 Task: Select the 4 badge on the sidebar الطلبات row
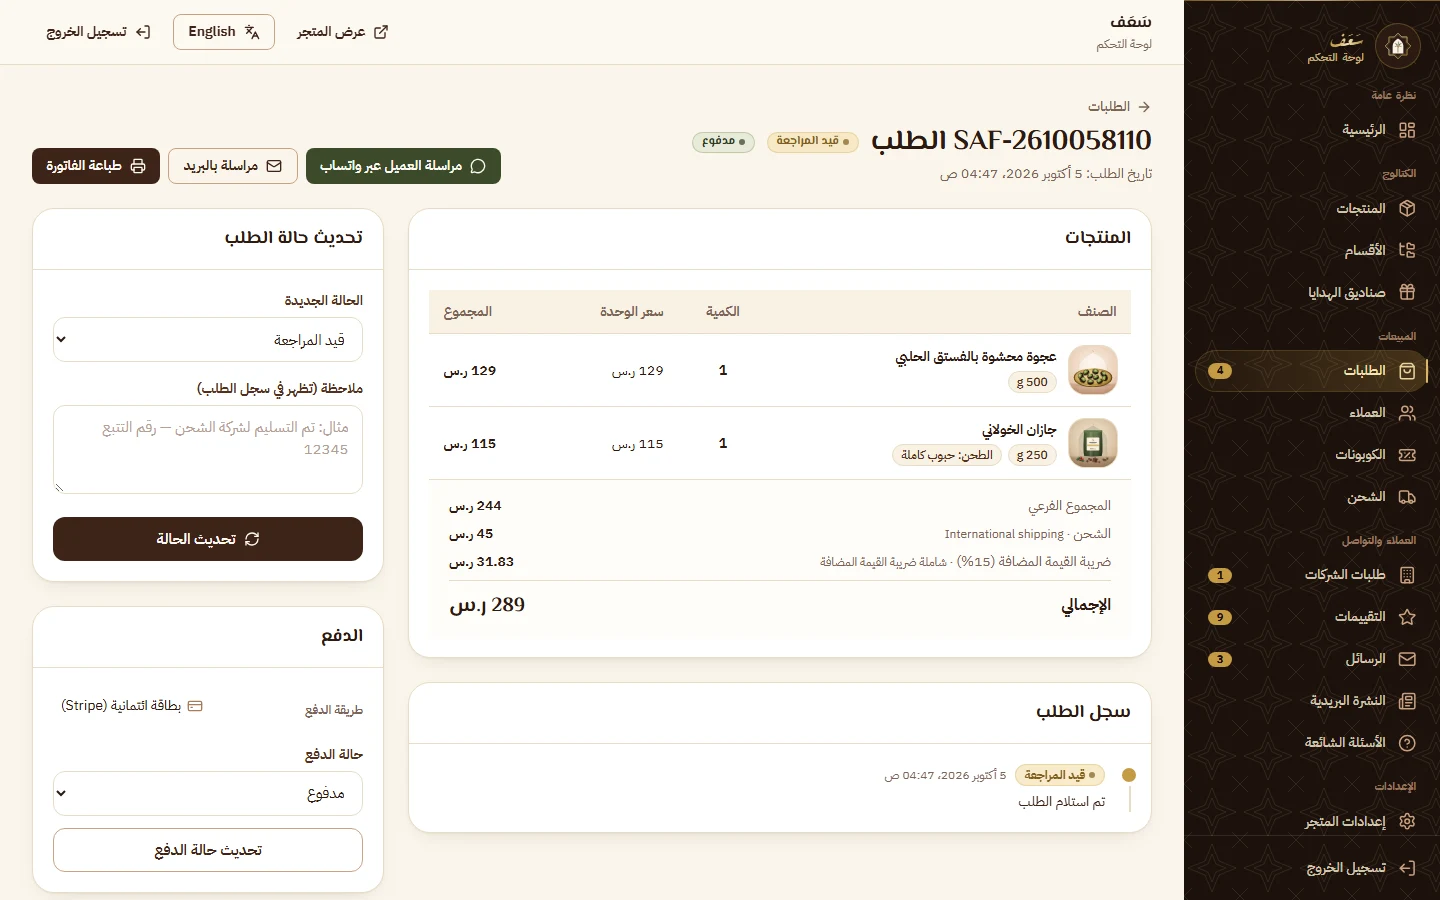(x=1219, y=371)
